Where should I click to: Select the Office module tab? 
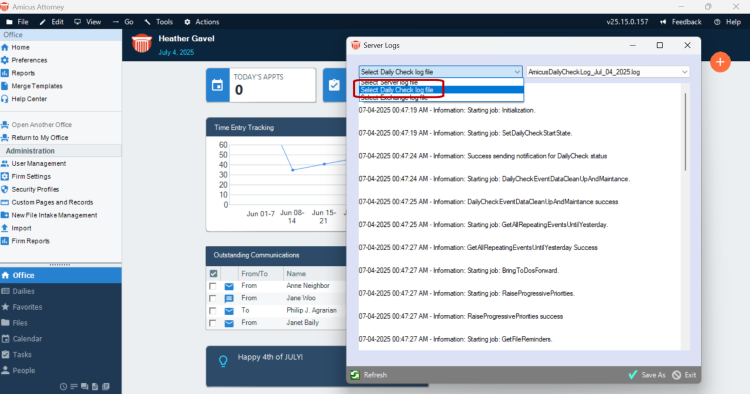pyautogui.click(x=61, y=275)
